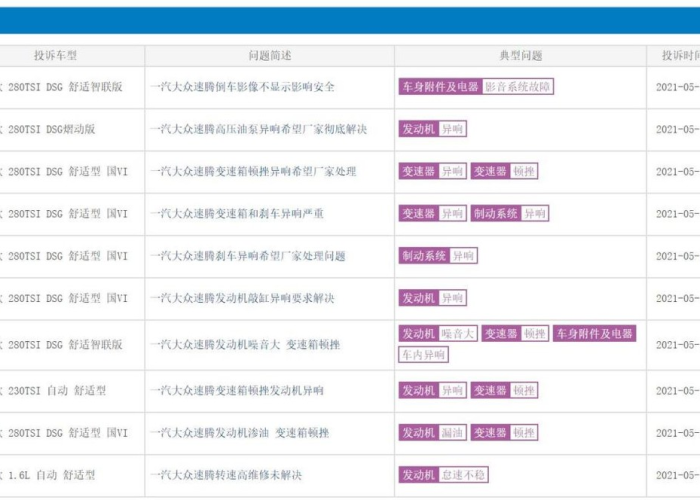
Task: Select 280TSI DSG 舒适型 国VI in 变速箱和刹车 row
Action: tap(68, 214)
